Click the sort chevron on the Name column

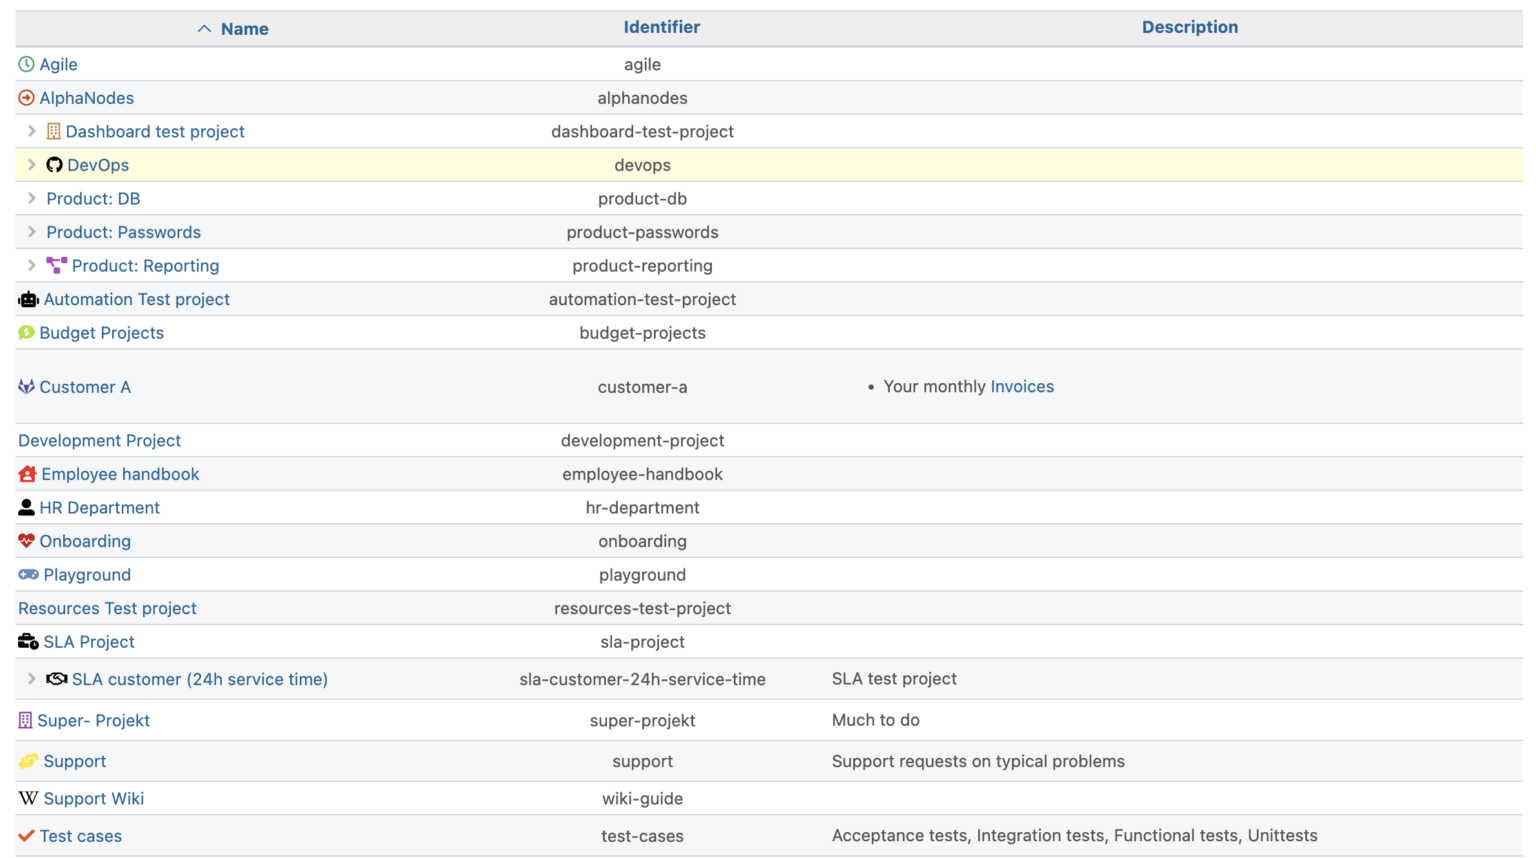pos(202,28)
